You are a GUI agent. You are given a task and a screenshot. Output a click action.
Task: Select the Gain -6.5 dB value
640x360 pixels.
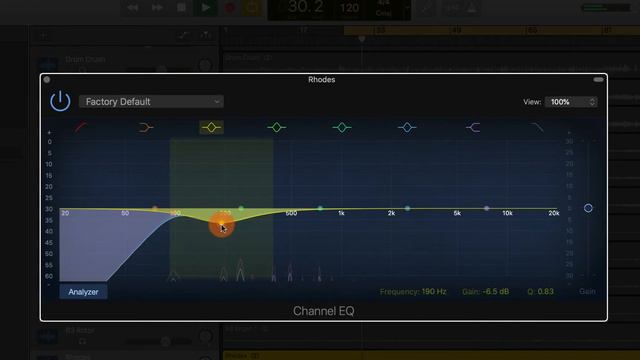[x=496, y=292]
